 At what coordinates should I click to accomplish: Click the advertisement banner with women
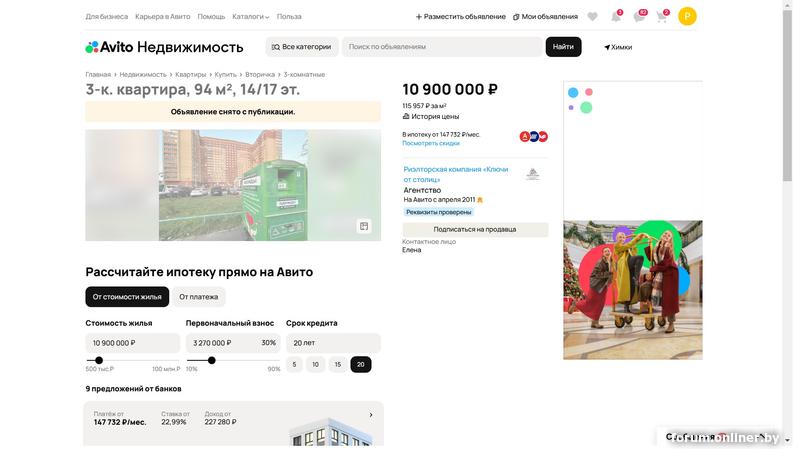633,290
